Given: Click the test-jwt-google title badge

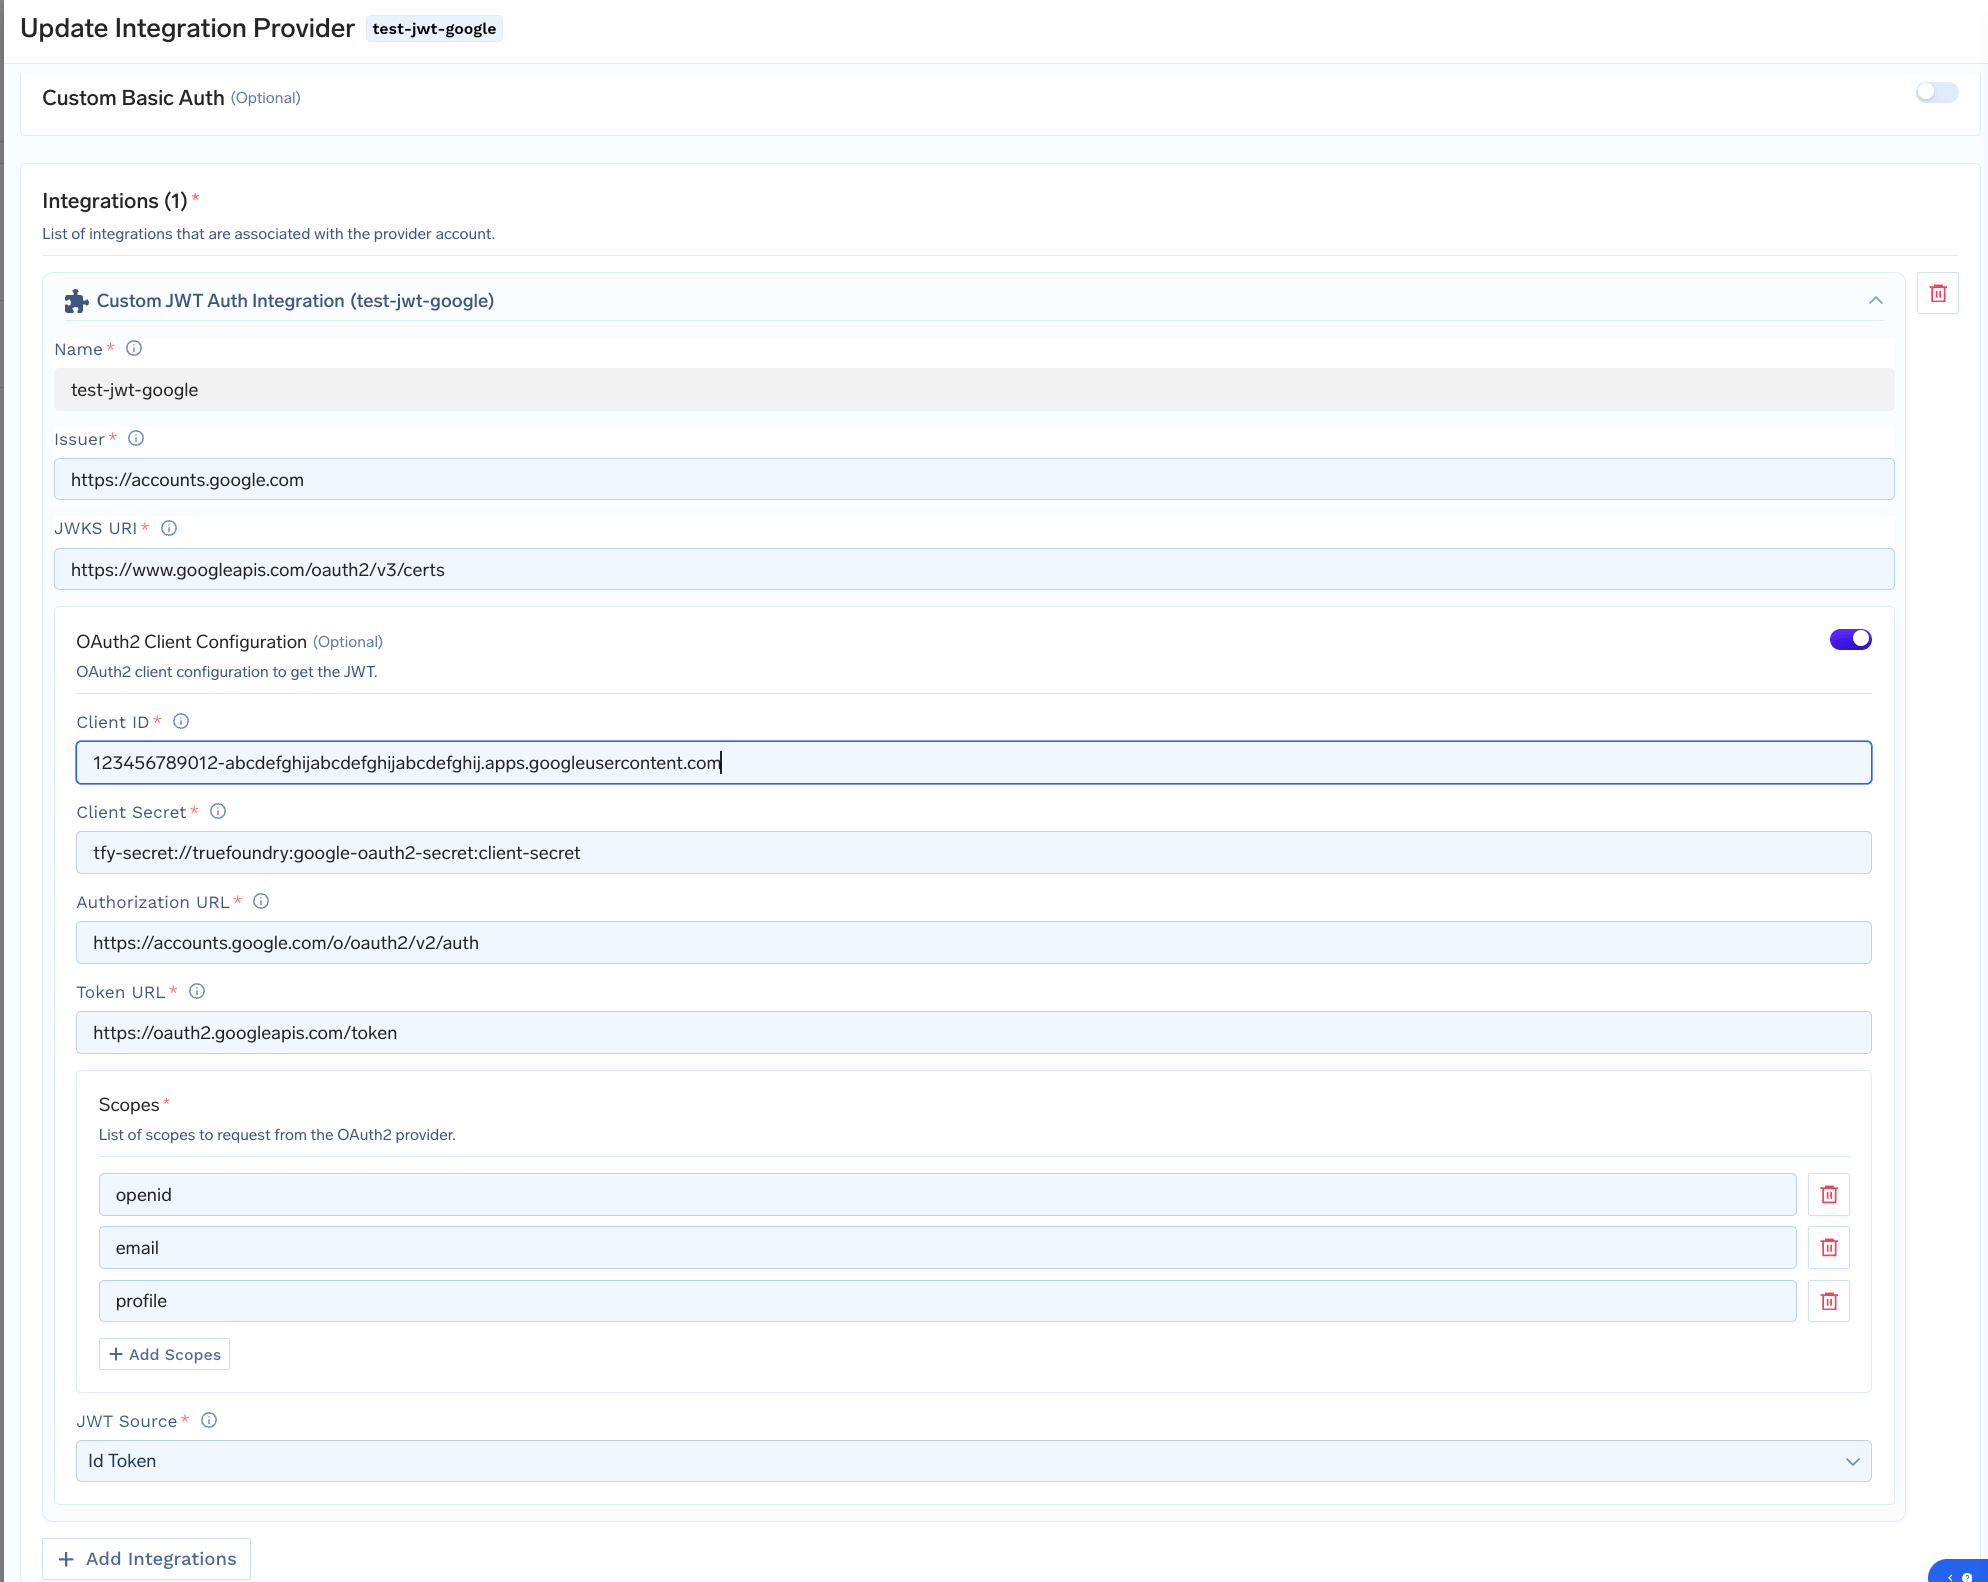Looking at the screenshot, I should [x=434, y=29].
